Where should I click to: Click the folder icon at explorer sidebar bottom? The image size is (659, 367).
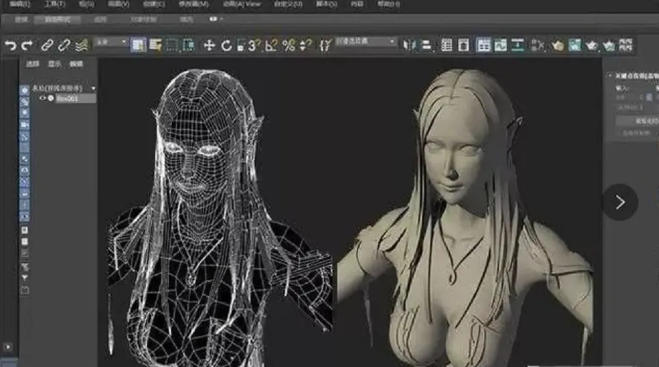(x=24, y=290)
